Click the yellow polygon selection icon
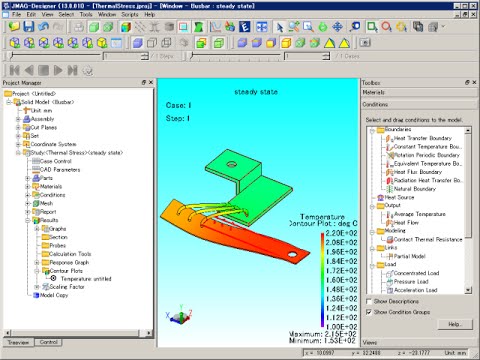 point(401,27)
